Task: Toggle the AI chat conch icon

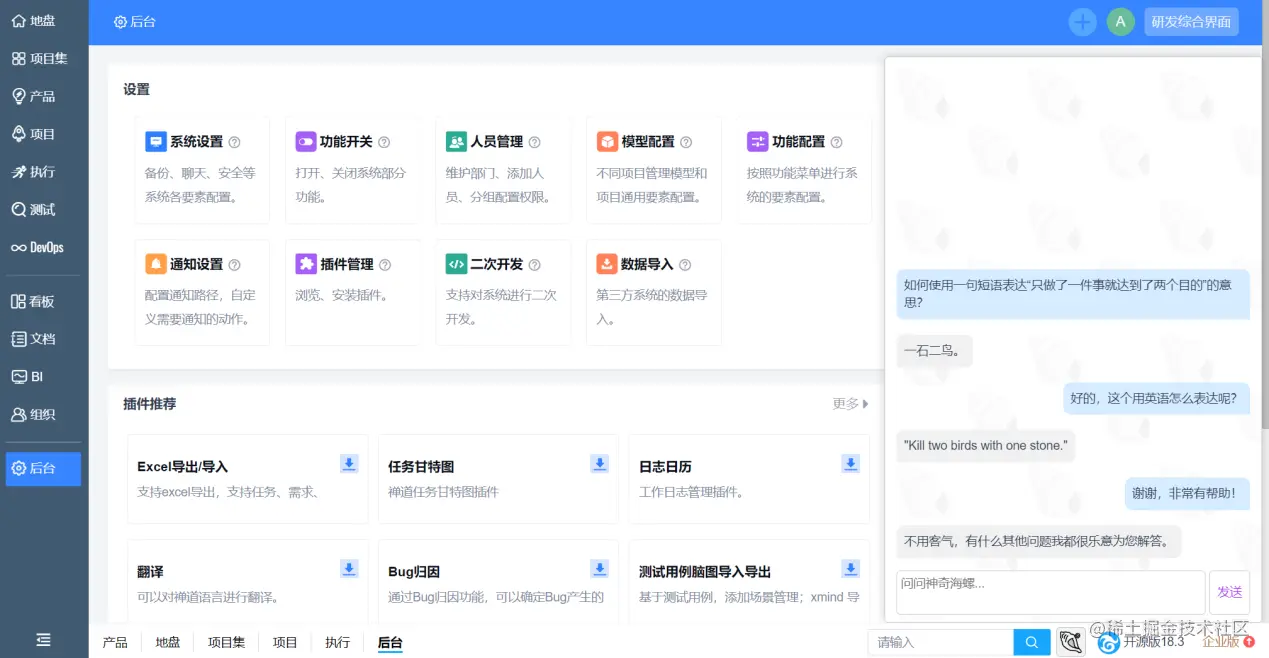Action: [1071, 642]
